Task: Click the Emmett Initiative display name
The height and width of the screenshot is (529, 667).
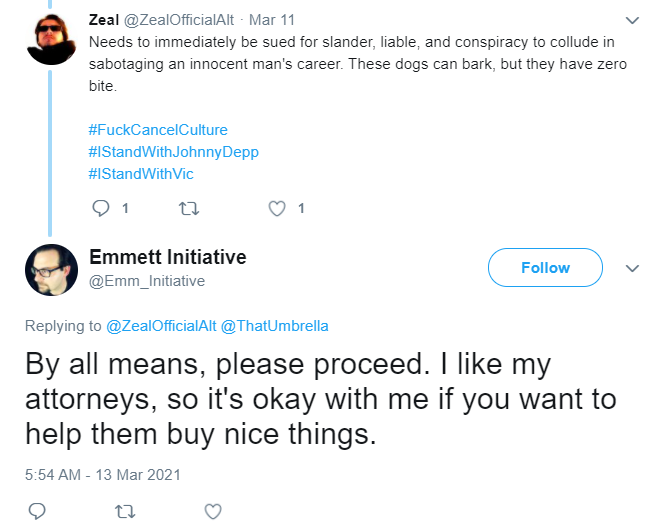Action: 168,257
